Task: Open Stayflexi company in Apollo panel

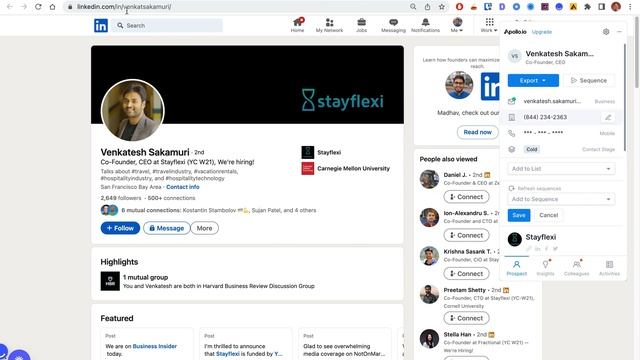Action: (540, 237)
